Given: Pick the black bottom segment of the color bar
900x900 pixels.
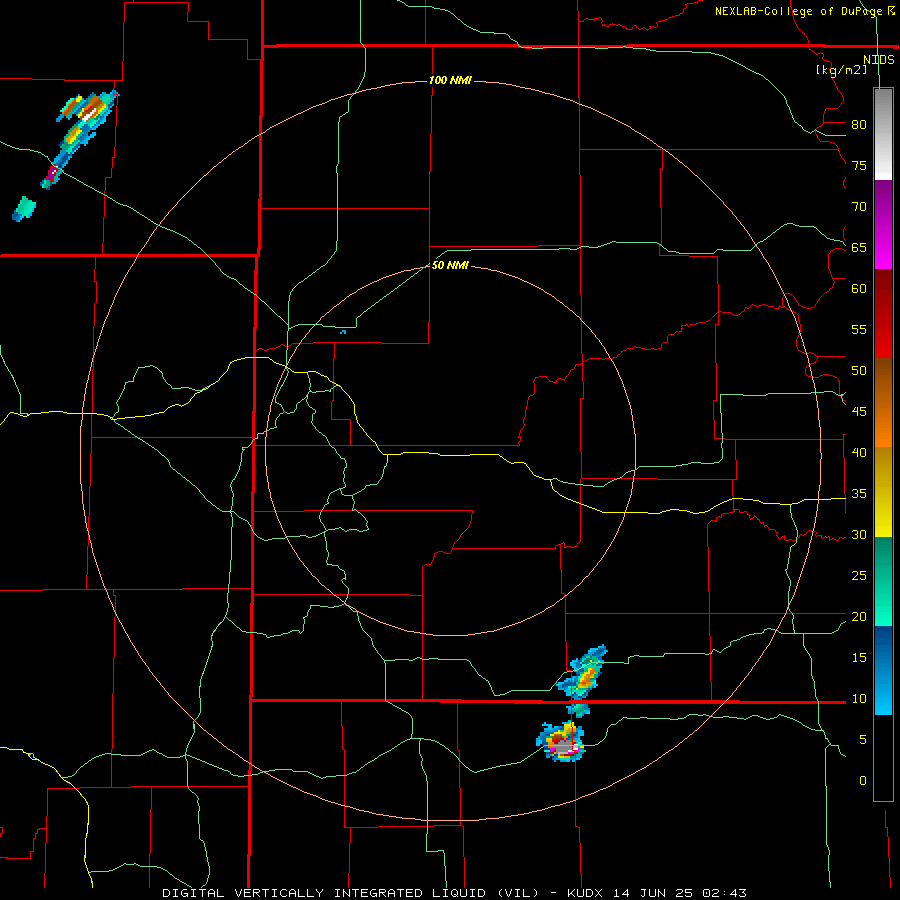Looking at the screenshot, I should [x=883, y=758].
